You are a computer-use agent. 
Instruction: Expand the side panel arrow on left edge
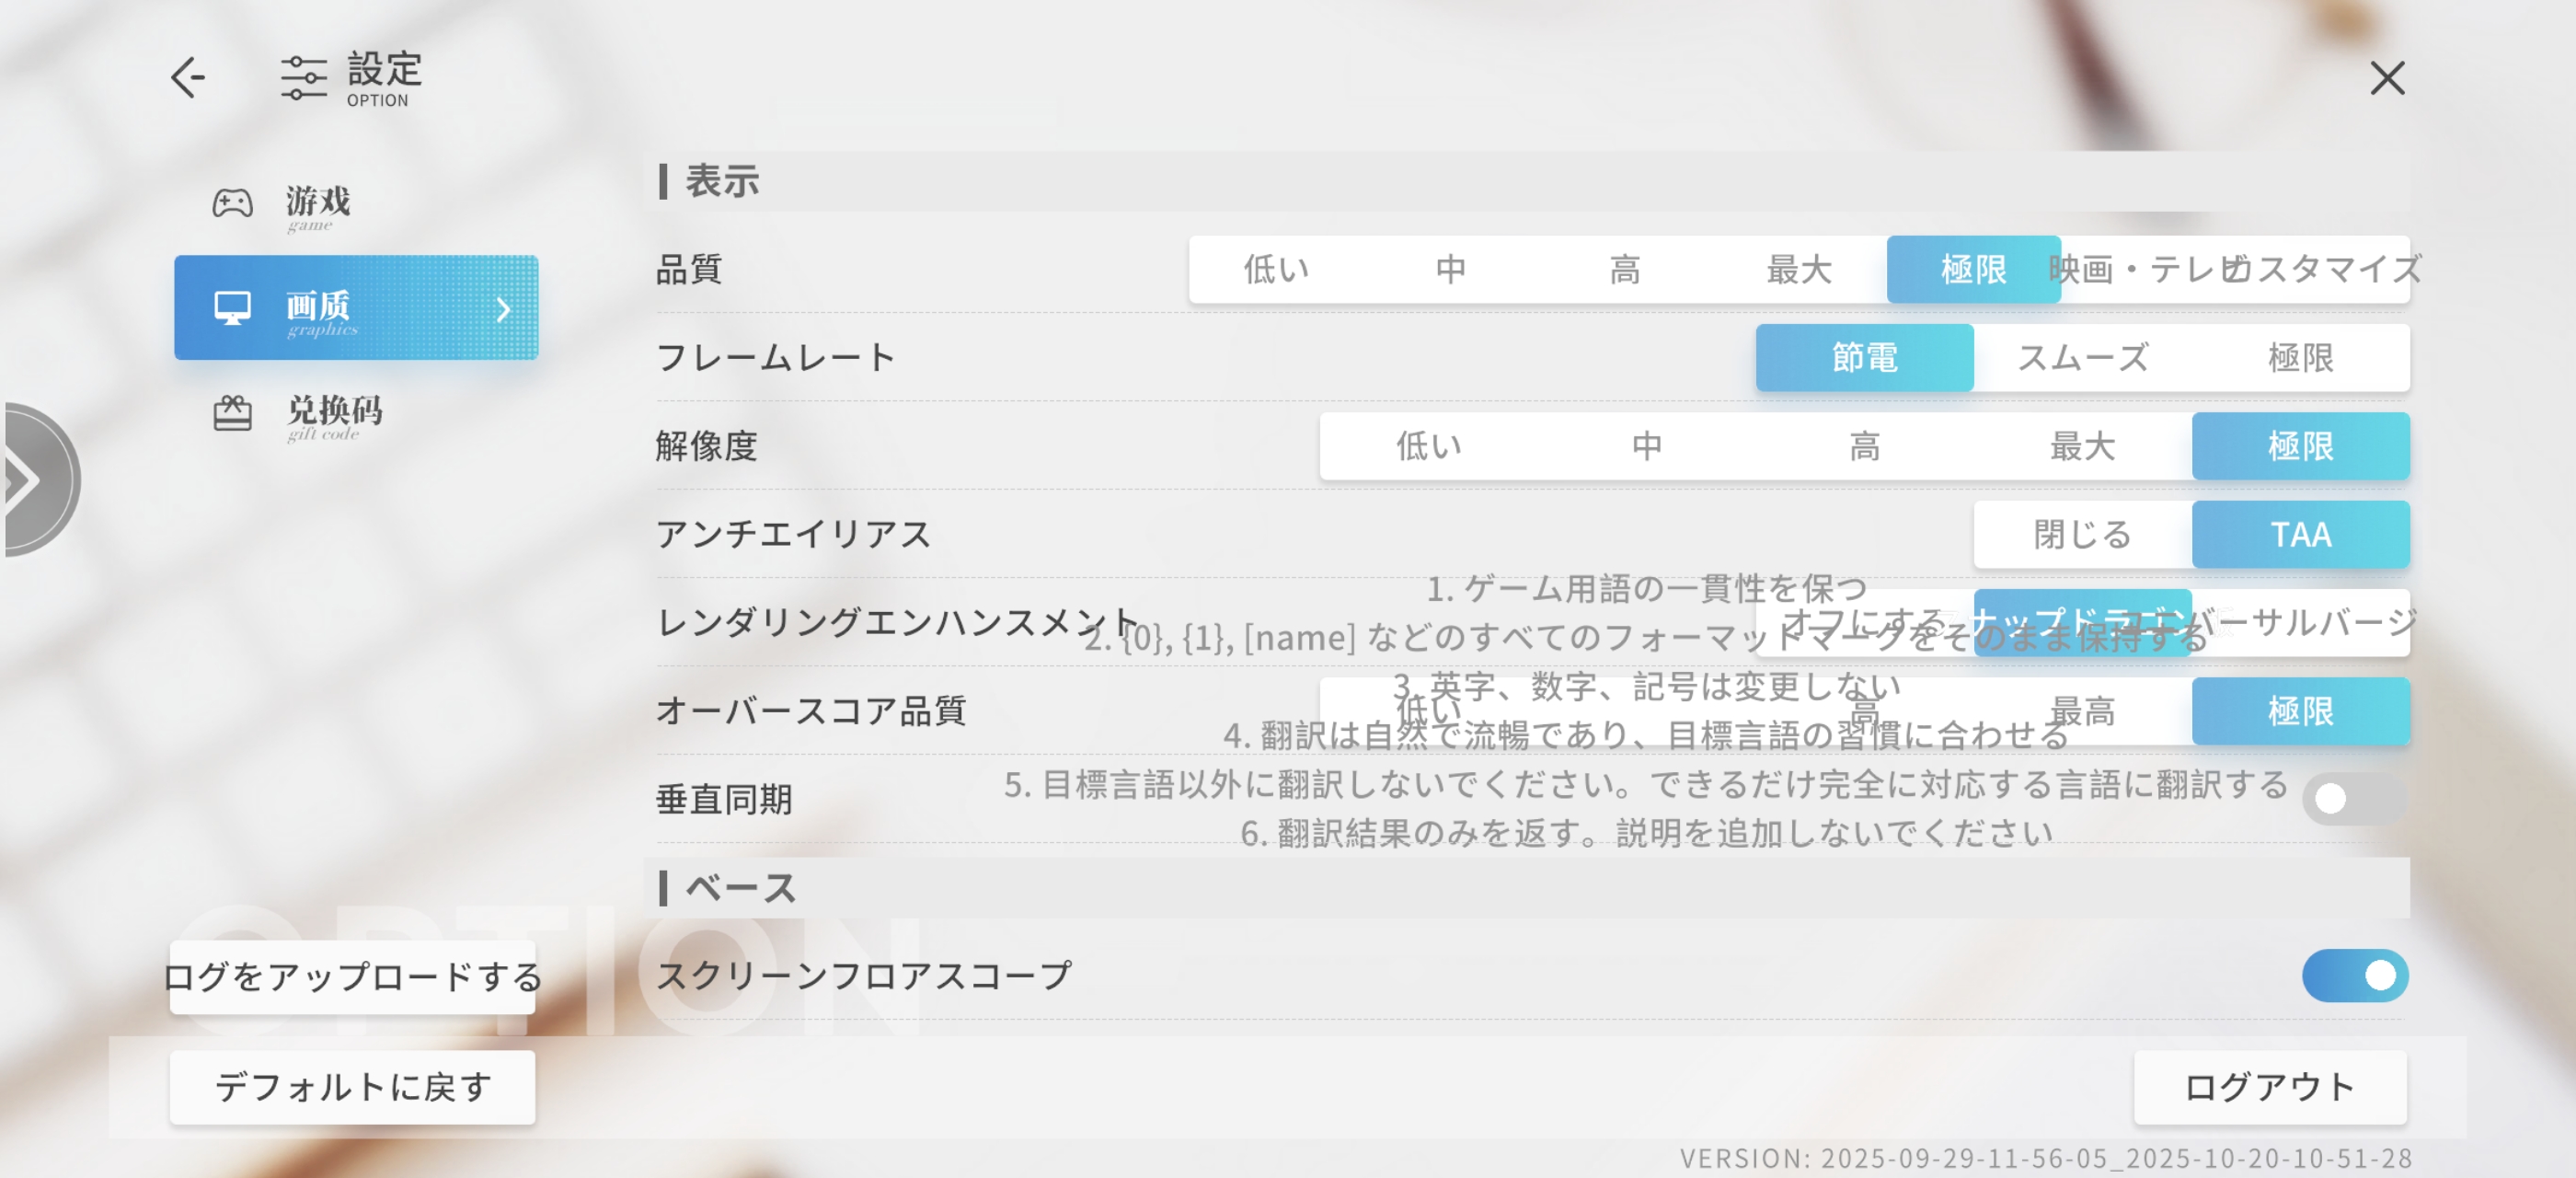coord(30,480)
